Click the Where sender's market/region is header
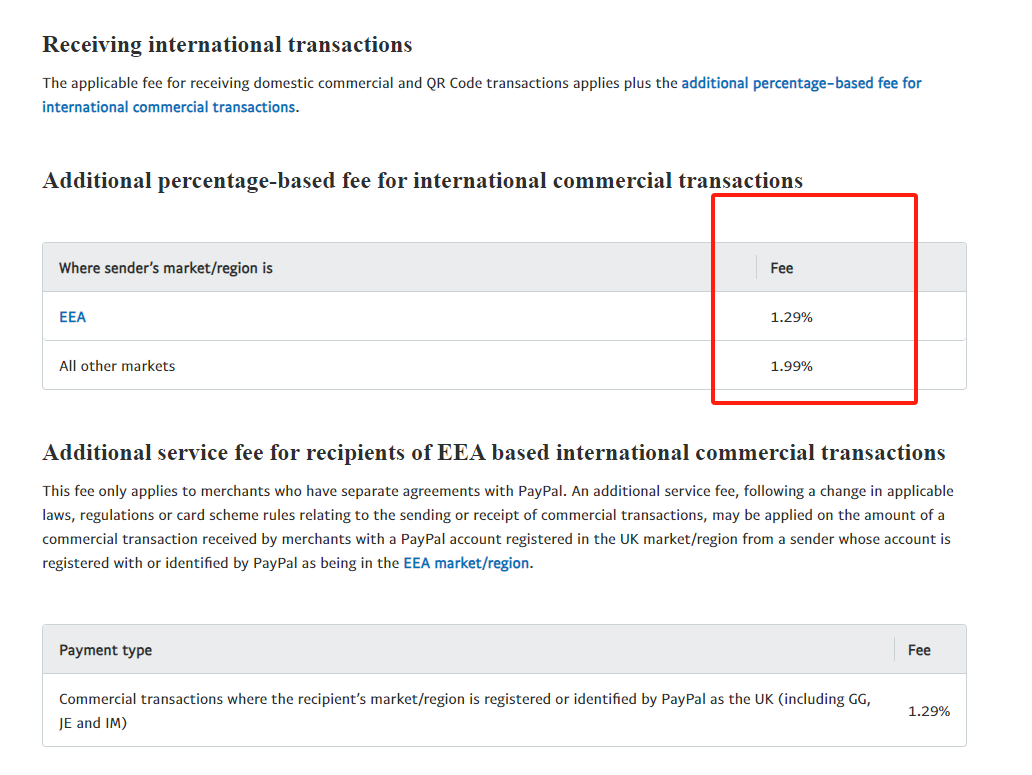 [x=166, y=268]
